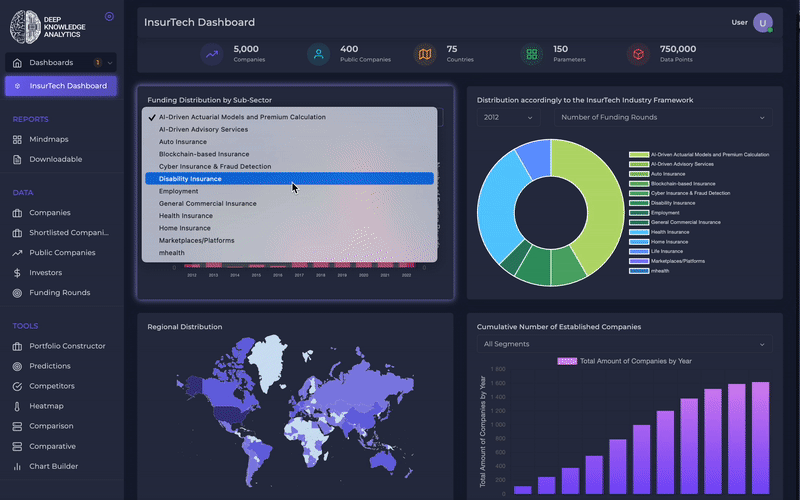Viewport: 800px width, 500px height.
Task: Expand the Dashboards chevron in sidebar
Action: point(110,63)
